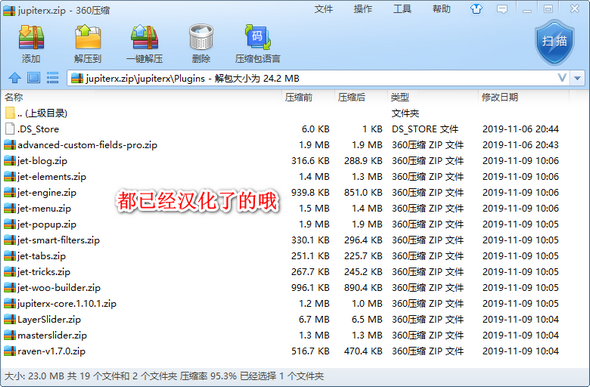Click the DS_STORE 文件 type cell
Viewport: 590px width, 387px height.
pyautogui.click(x=425, y=129)
